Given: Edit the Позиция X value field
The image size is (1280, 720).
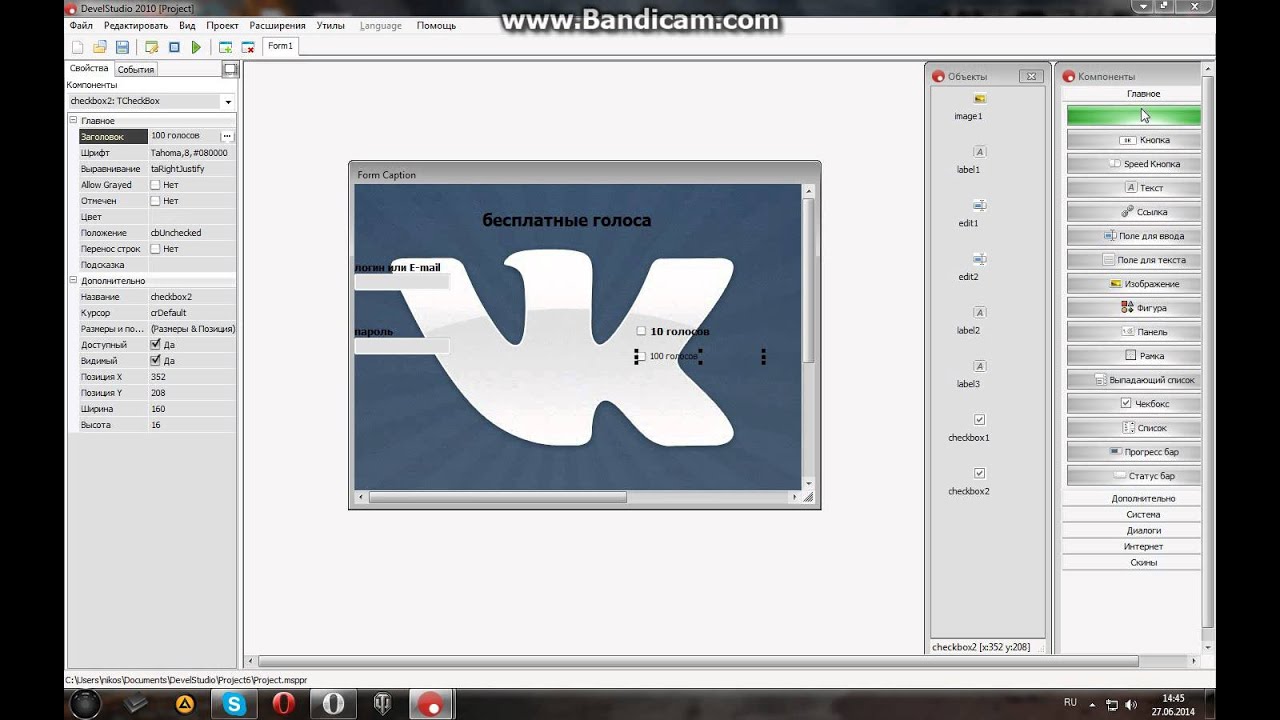Looking at the screenshot, I should click(192, 377).
